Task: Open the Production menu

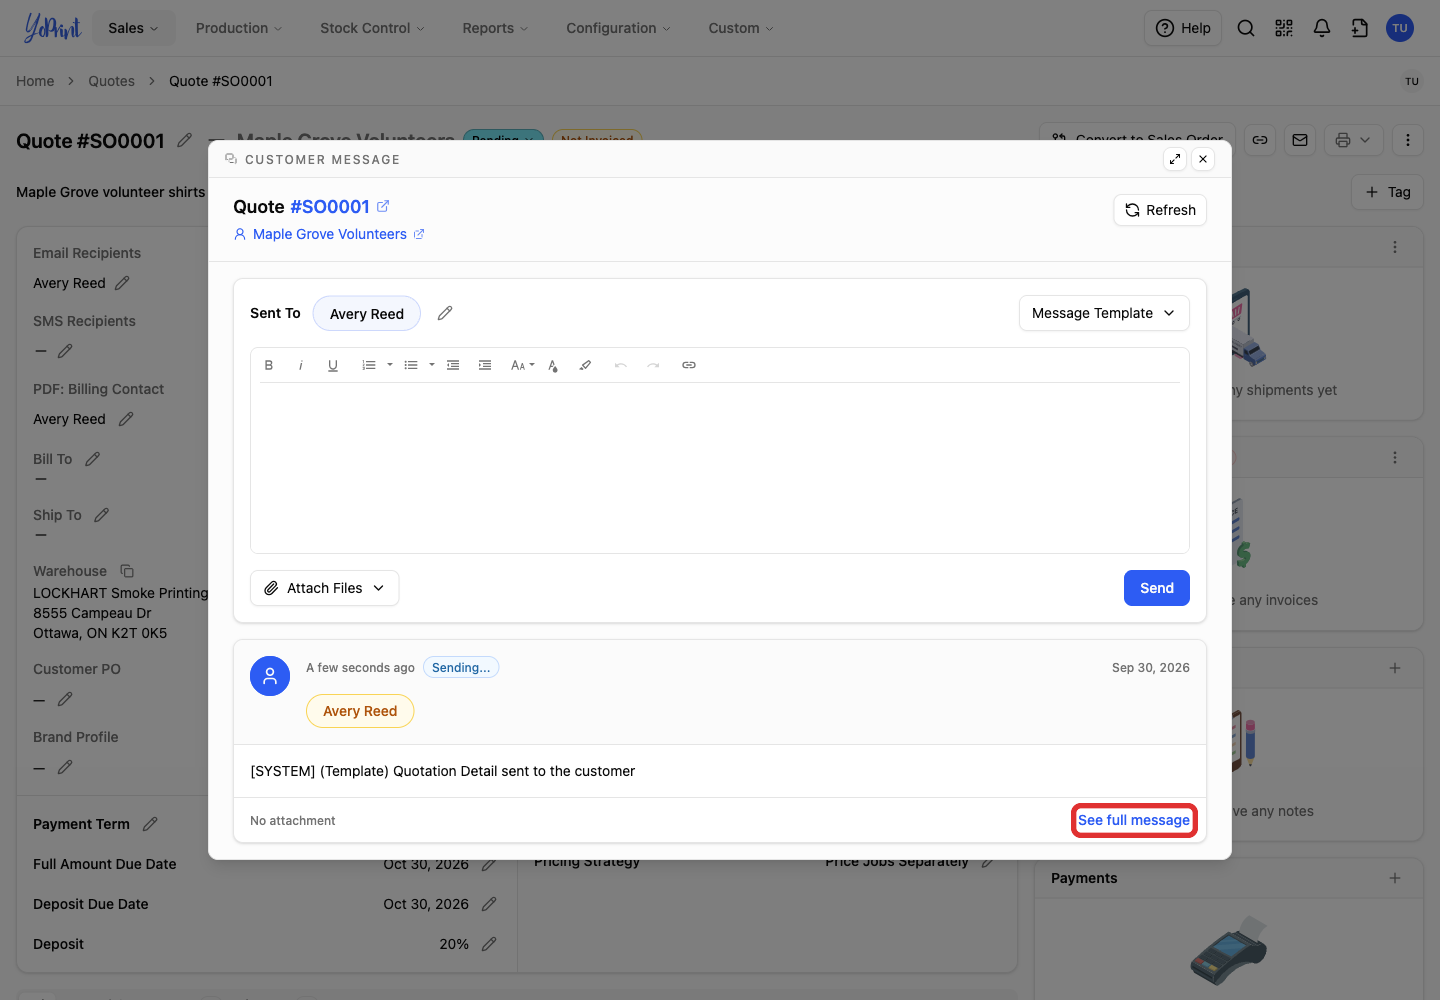Action: (239, 28)
